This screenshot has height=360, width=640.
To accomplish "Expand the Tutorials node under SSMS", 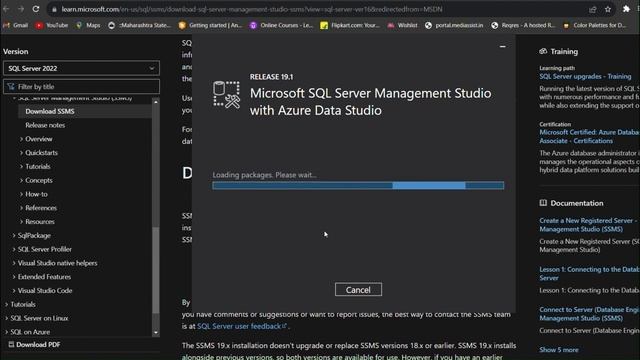I will (x=21, y=167).
